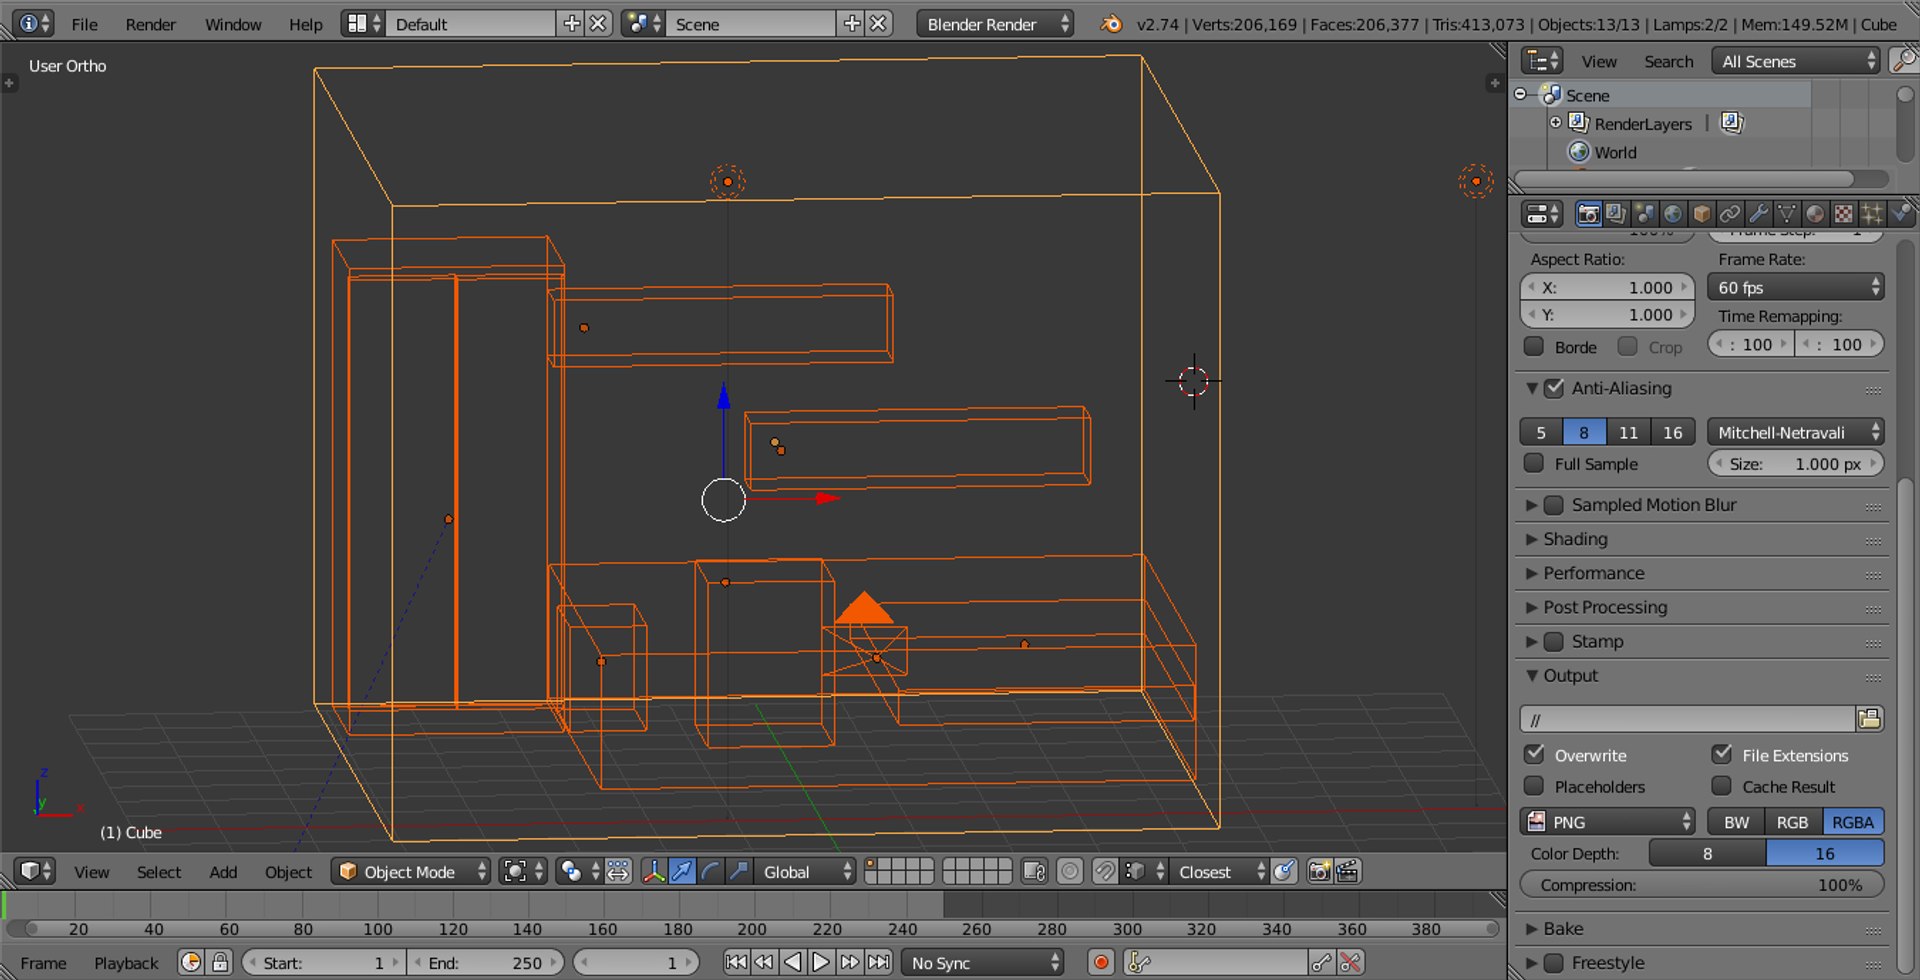Open the 3D viewport Select menu
The height and width of the screenshot is (980, 1920).
pyautogui.click(x=159, y=872)
